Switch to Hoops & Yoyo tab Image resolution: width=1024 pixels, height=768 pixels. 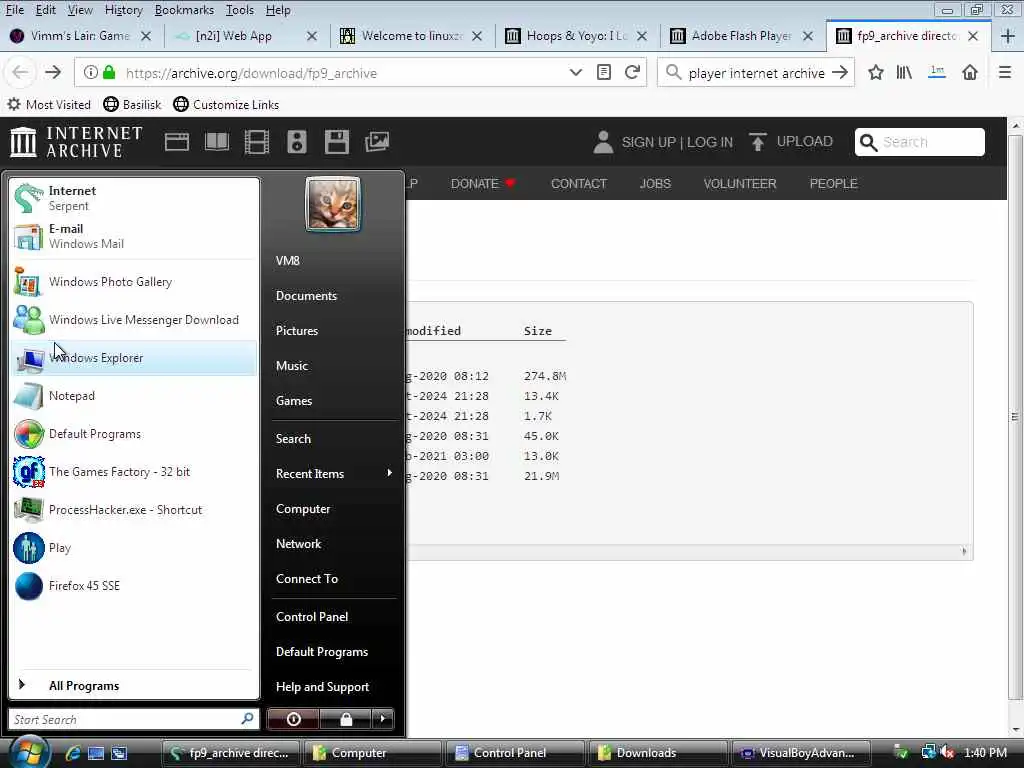point(575,36)
